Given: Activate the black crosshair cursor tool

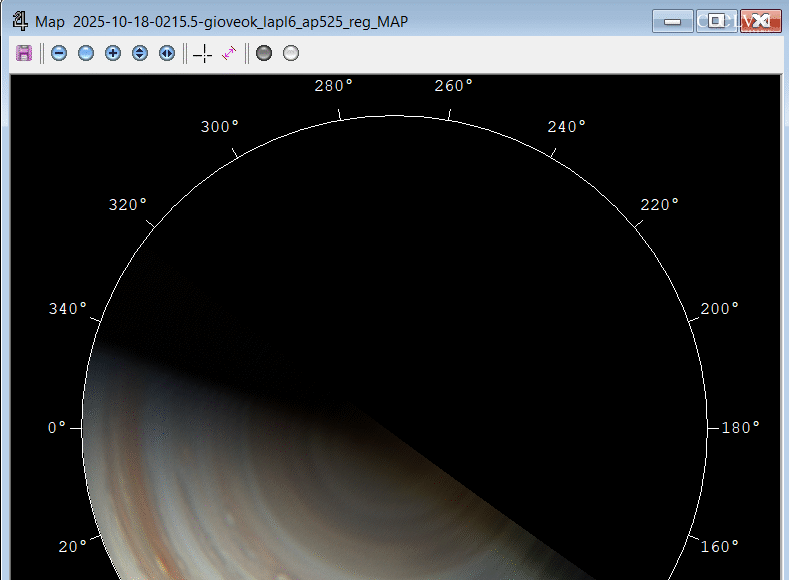Looking at the screenshot, I should 203,53.
